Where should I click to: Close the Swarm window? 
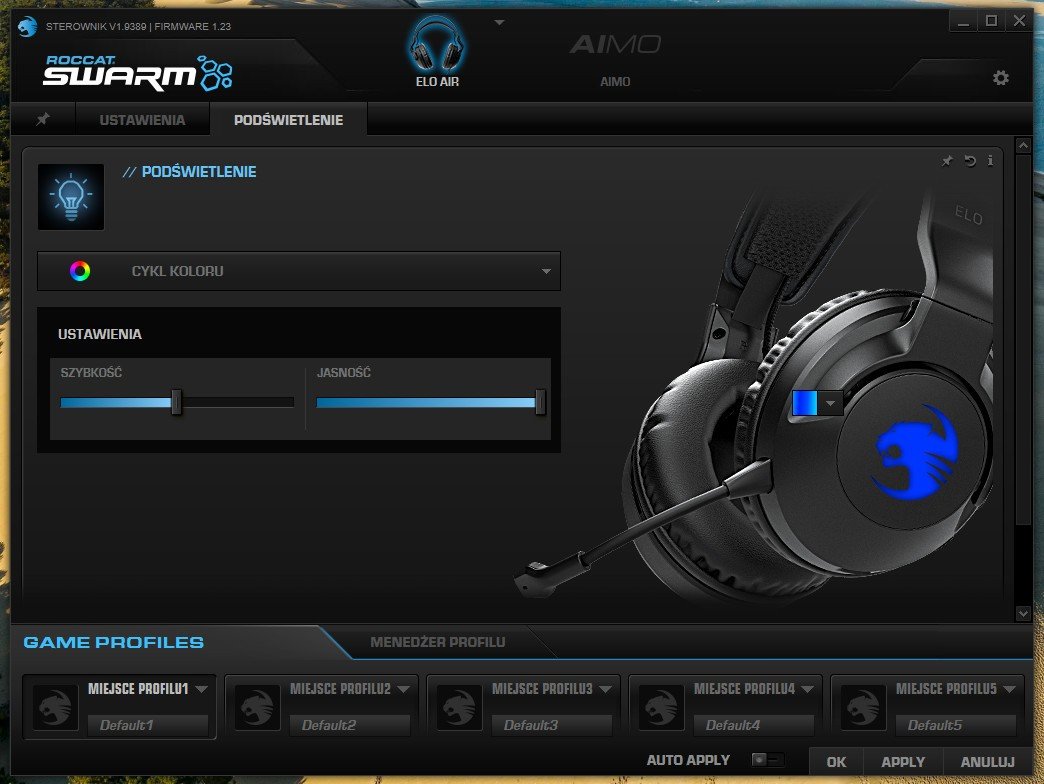coord(1019,21)
